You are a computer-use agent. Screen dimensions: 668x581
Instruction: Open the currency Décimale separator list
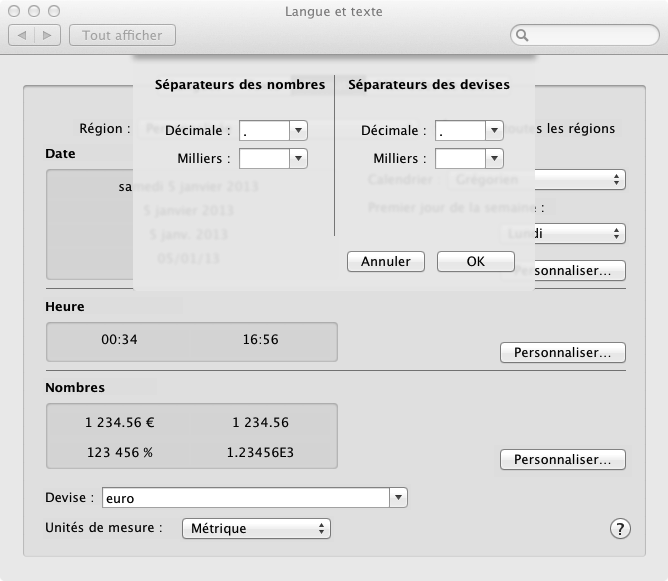pos(493,131)
